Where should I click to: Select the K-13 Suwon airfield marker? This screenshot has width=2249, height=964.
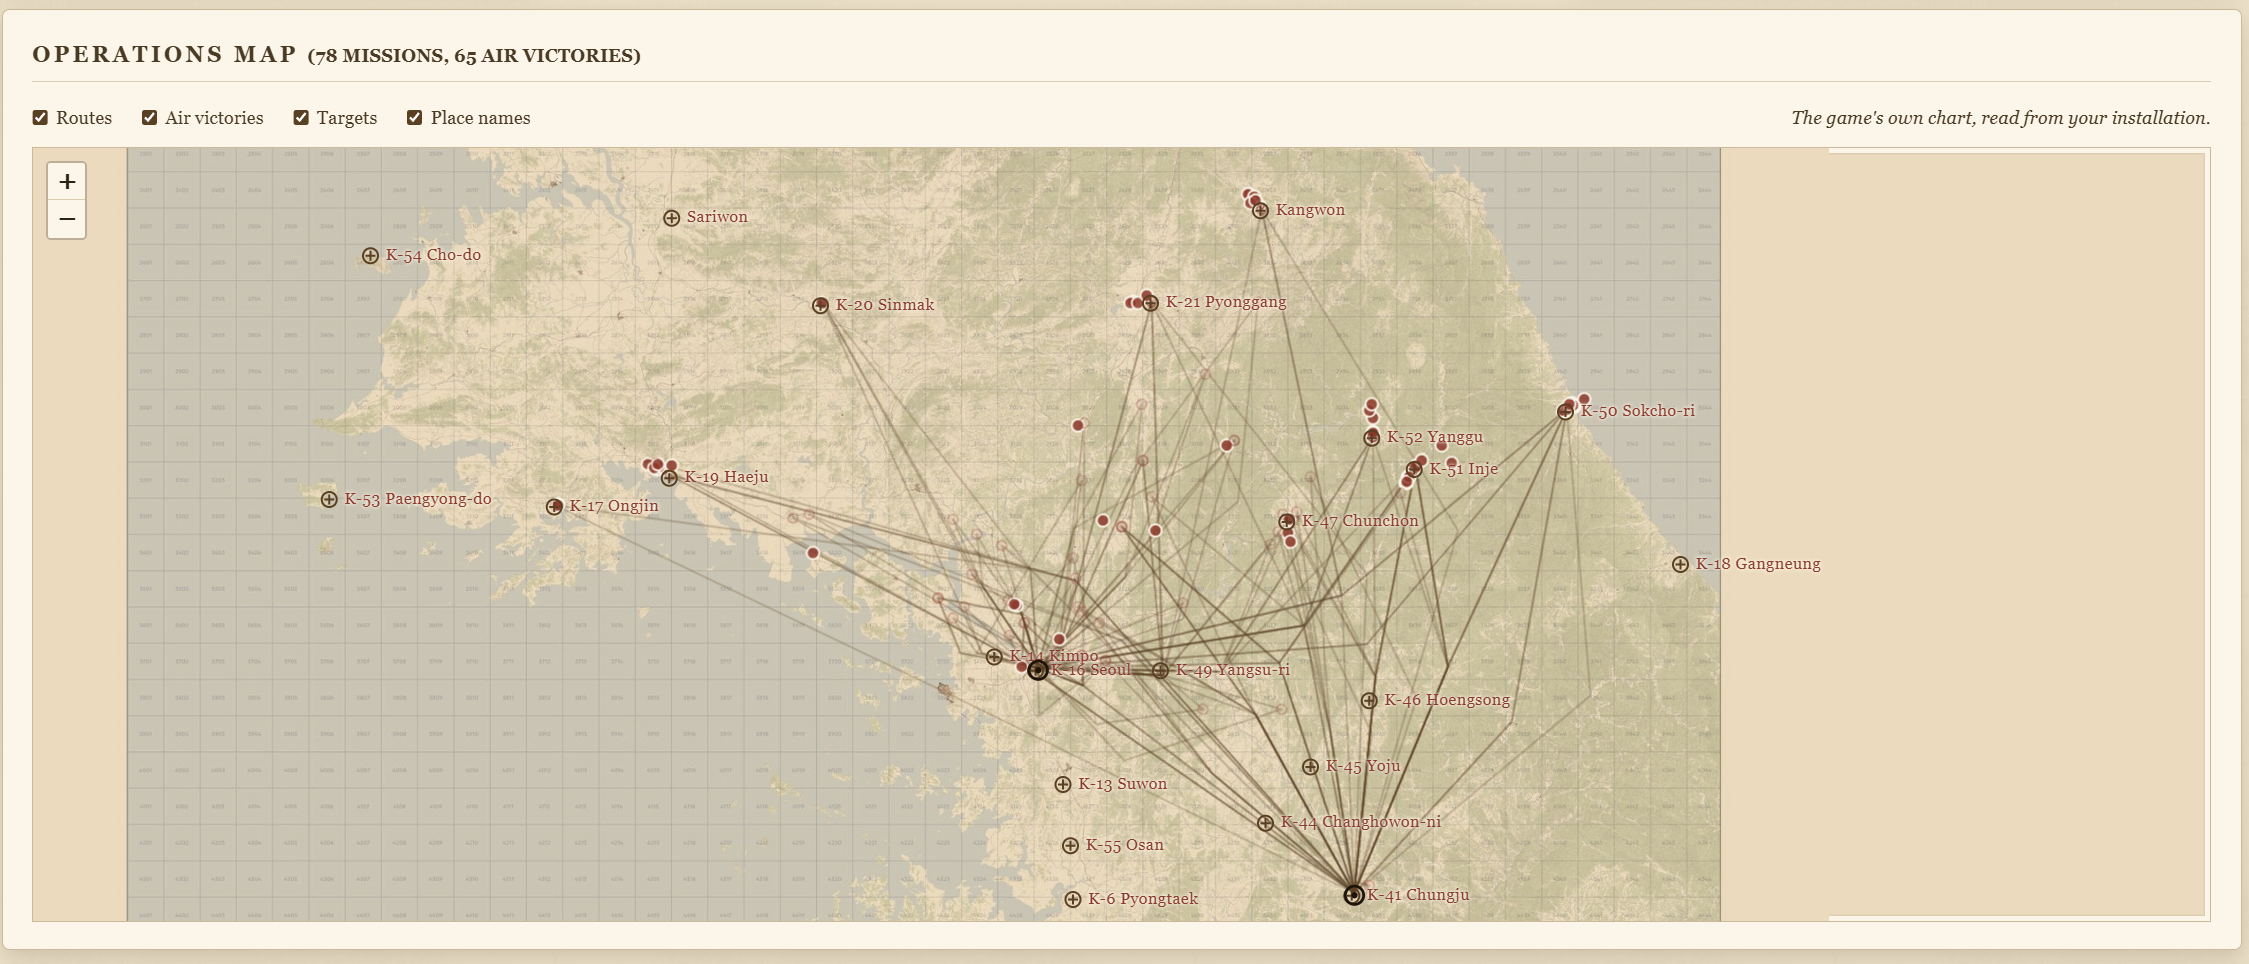(x=1063, y=785)
